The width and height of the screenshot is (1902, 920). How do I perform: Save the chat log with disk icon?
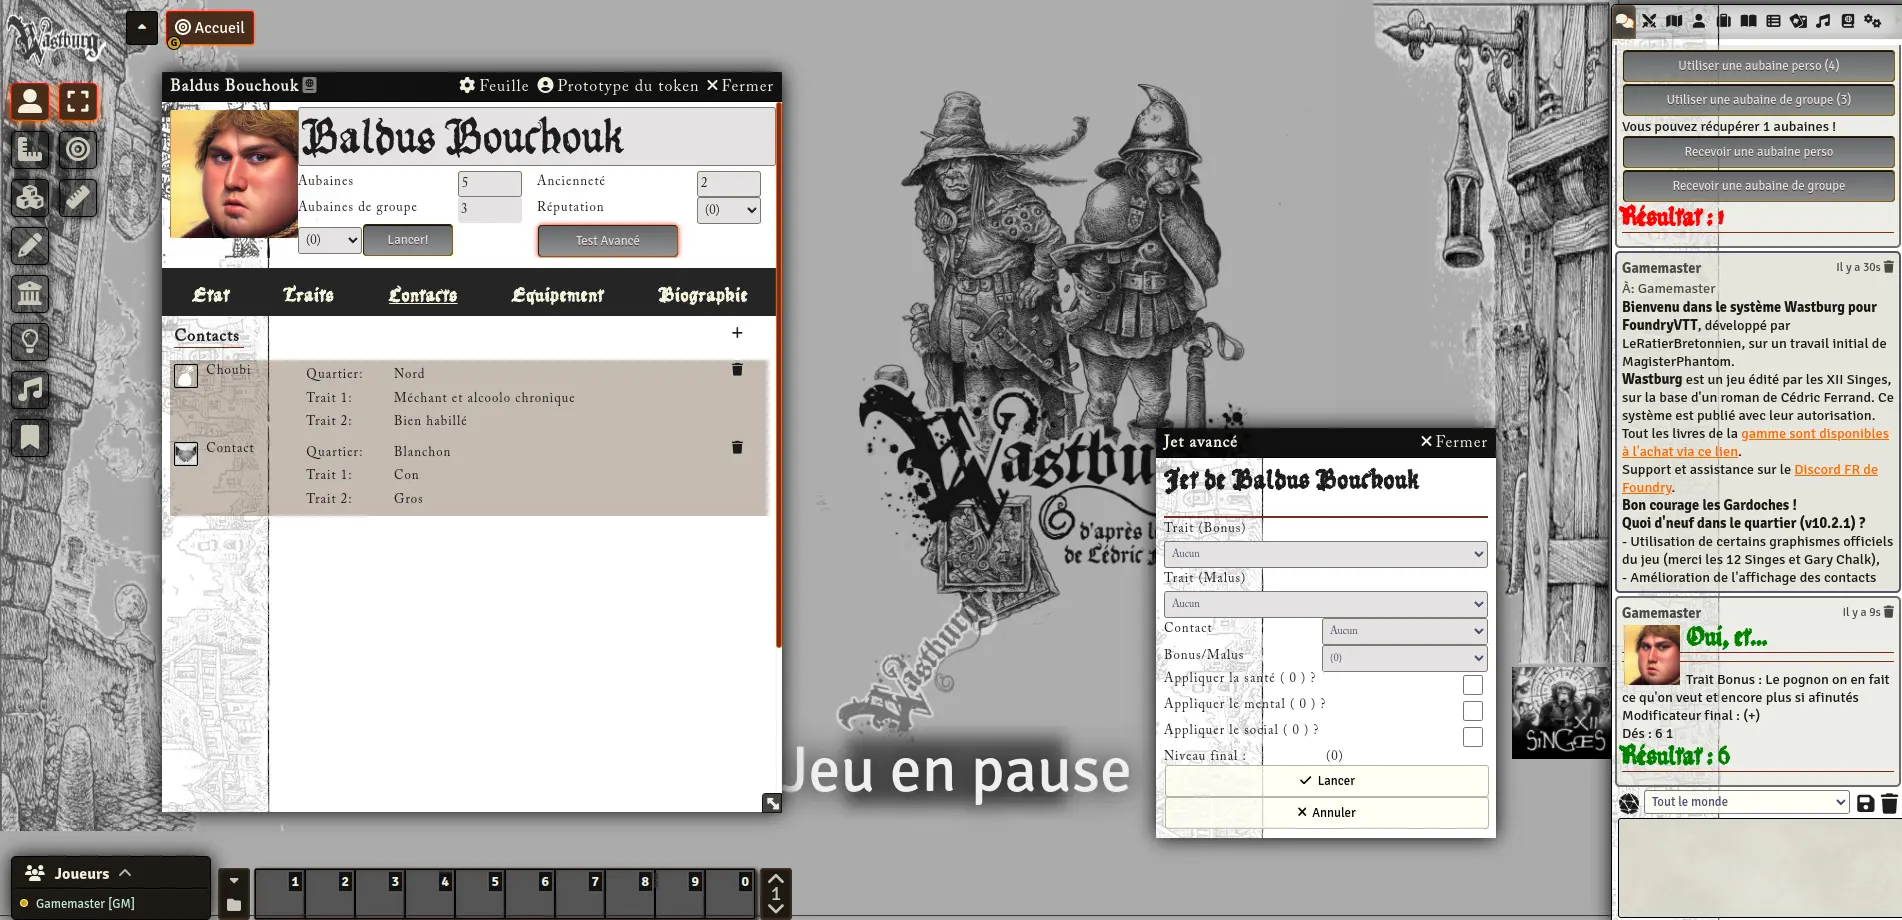[x=1865, y=803]
